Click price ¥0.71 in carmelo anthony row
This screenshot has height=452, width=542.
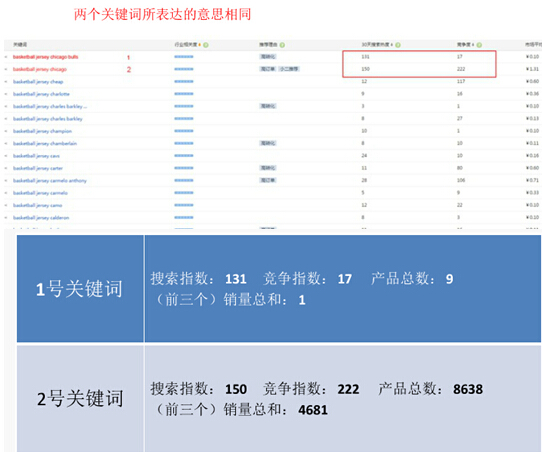[x=532, y=180]
